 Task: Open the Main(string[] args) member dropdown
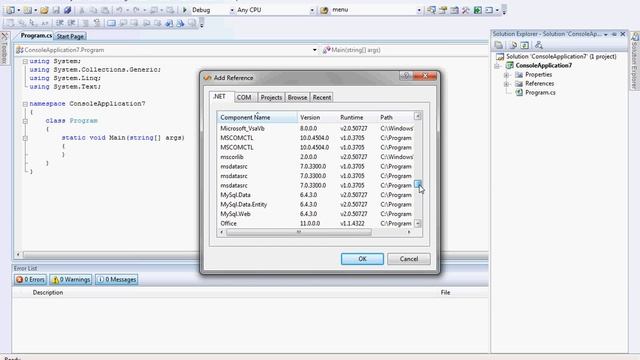pos(405,50)
